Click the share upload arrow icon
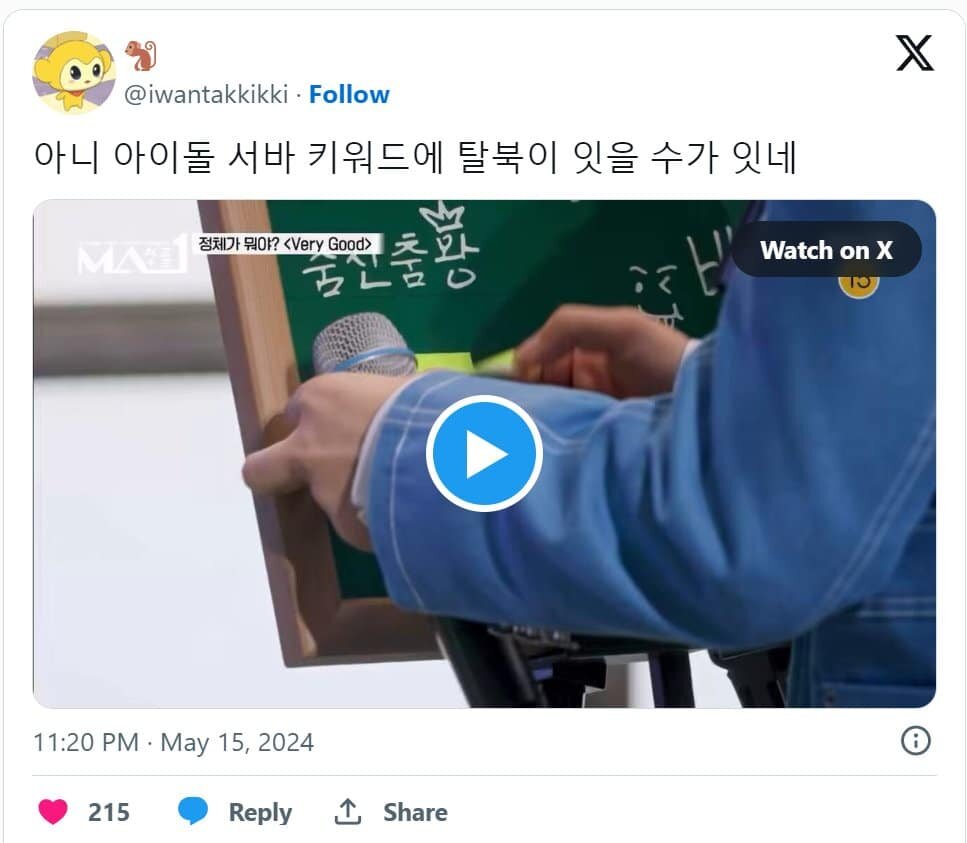Screen dimensions: 967x843 coord(347,812)
